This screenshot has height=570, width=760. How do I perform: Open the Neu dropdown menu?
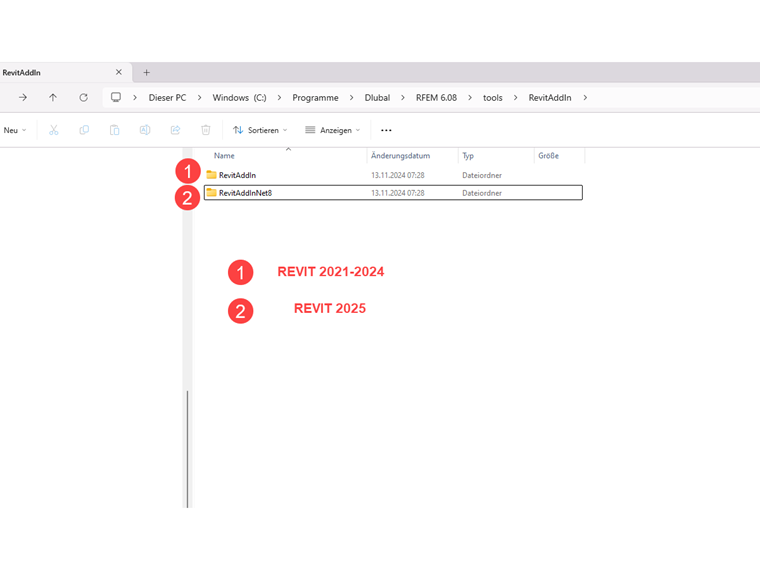coord(15,130)
